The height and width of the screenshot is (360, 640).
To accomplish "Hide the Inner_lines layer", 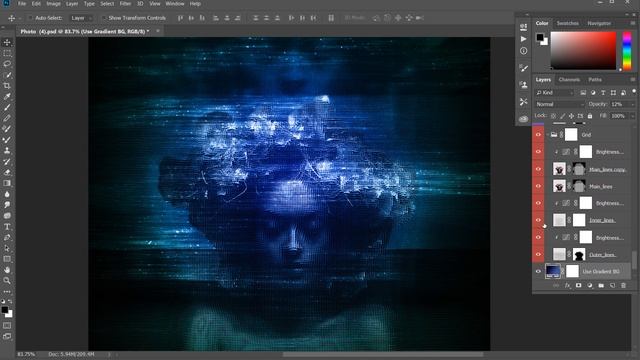I will pos(538,220).
